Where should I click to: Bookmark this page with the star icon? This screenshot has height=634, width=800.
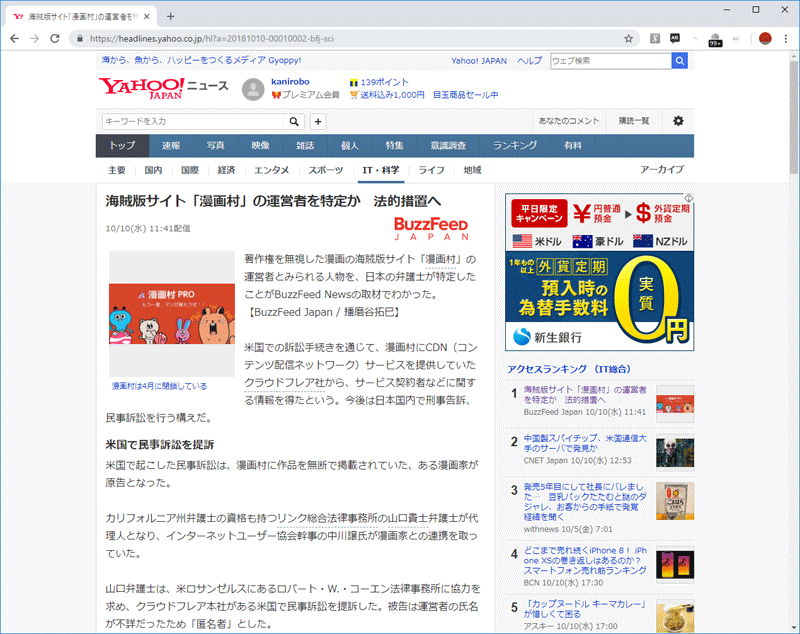click(x=629, y=39)
